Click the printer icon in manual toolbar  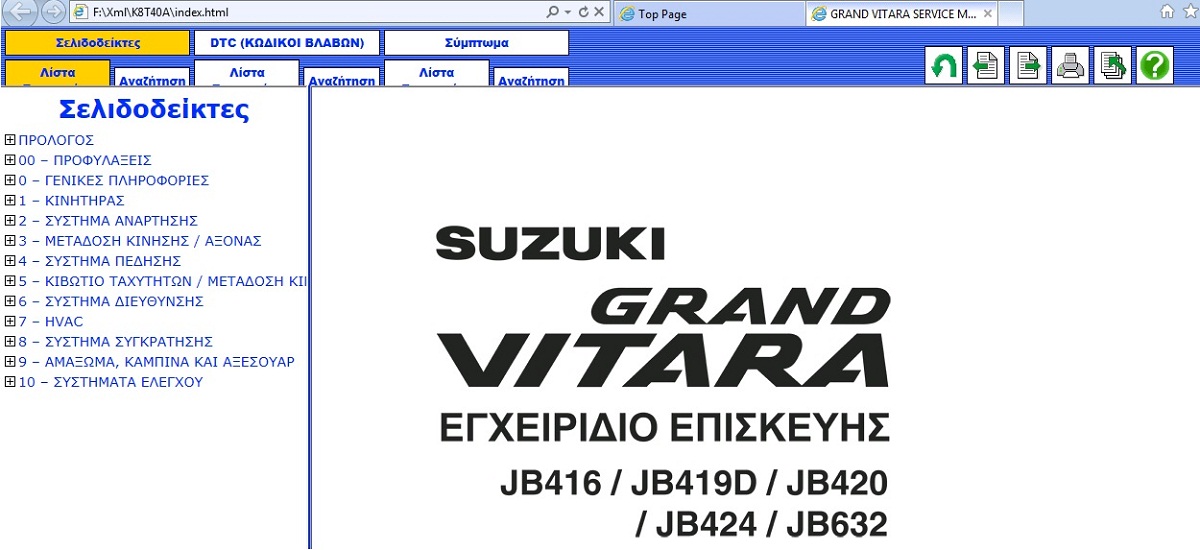coord(1070,66)
